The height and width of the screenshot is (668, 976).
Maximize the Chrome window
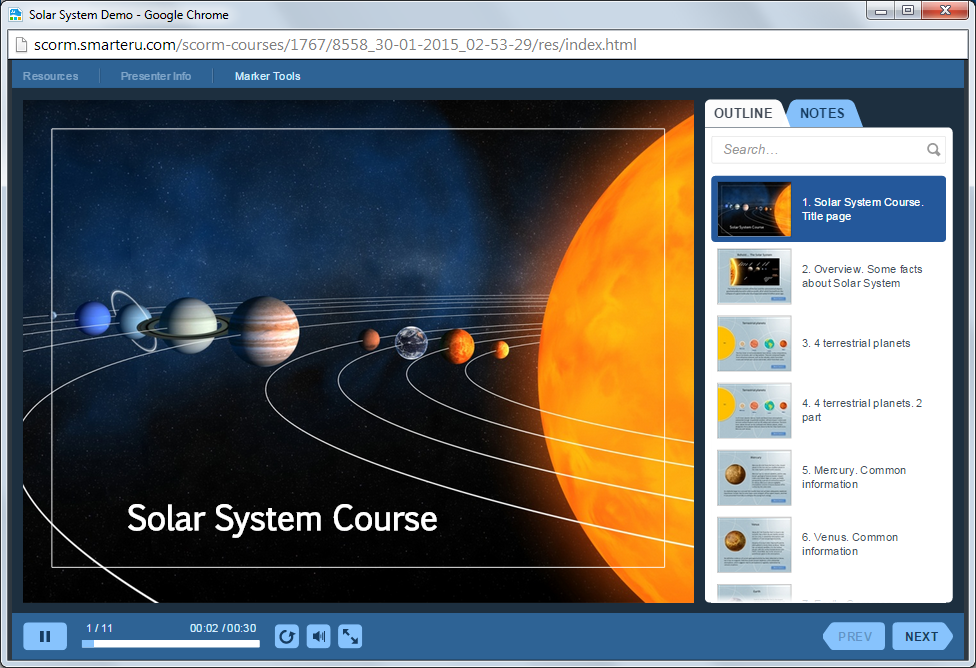click(x=908, y=11)
